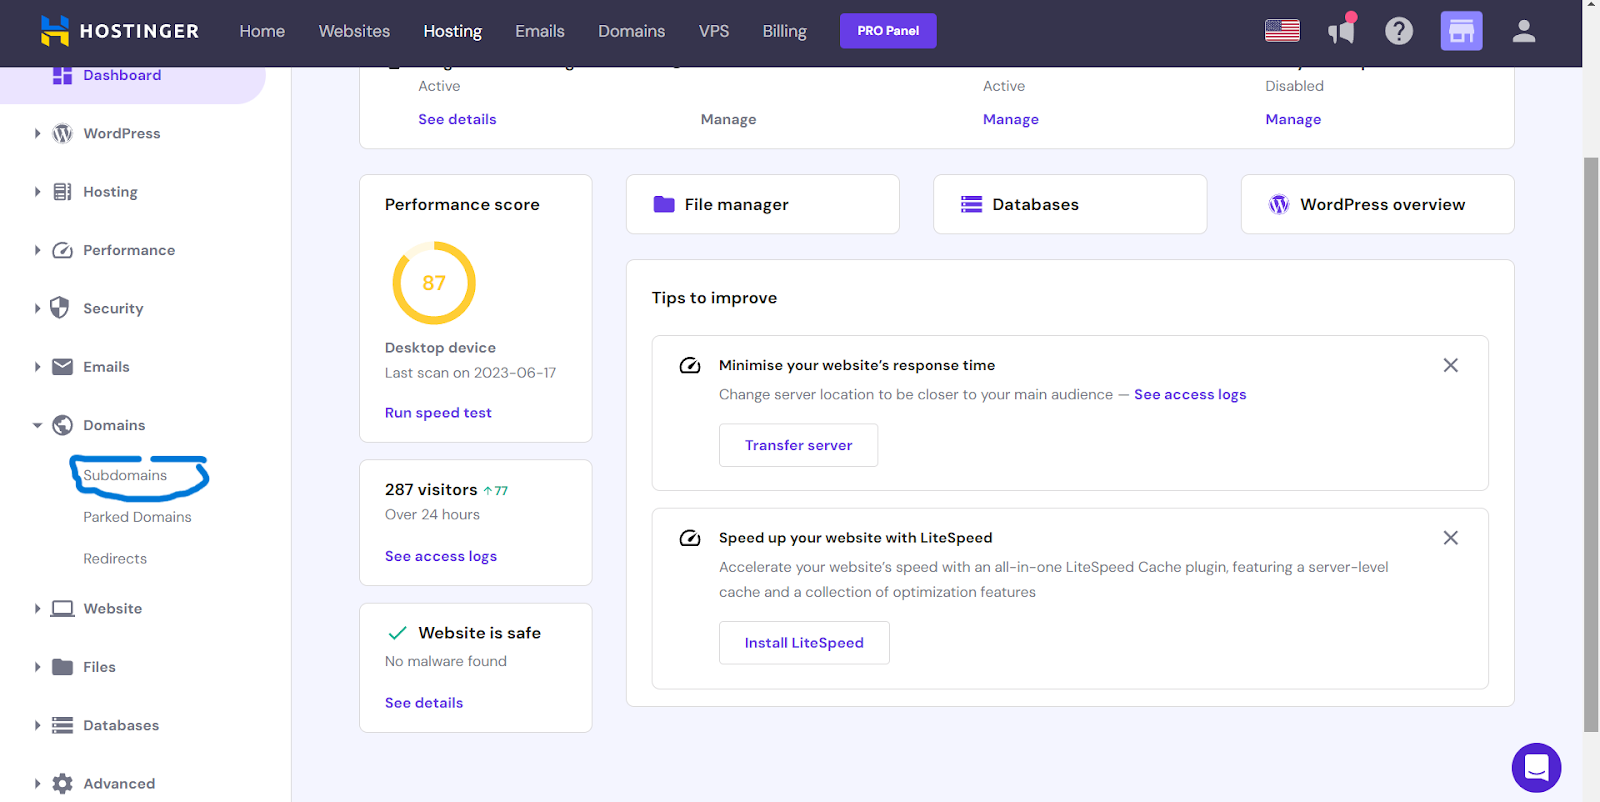The image size is (1600, 802).
Task: Open the File manager card
Action: tap(762, 204)
